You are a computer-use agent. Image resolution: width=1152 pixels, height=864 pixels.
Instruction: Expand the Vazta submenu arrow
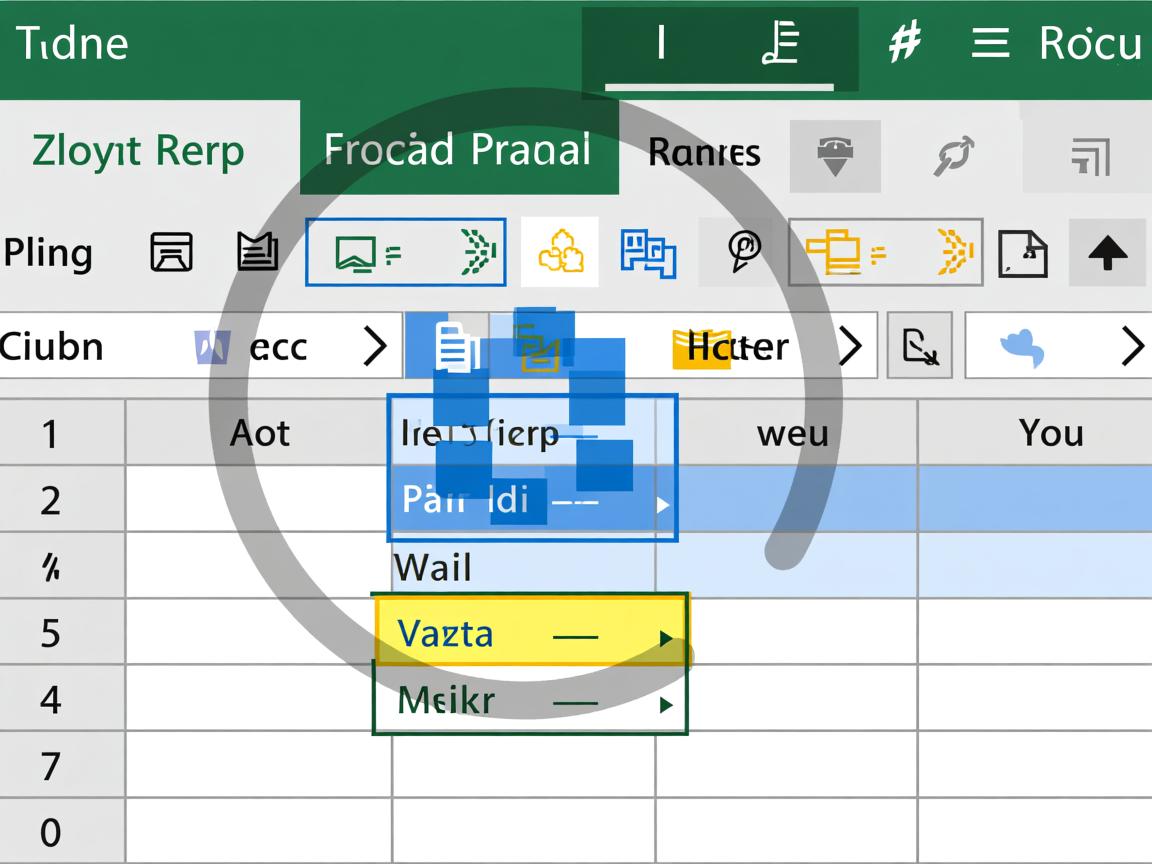(665, 638)
